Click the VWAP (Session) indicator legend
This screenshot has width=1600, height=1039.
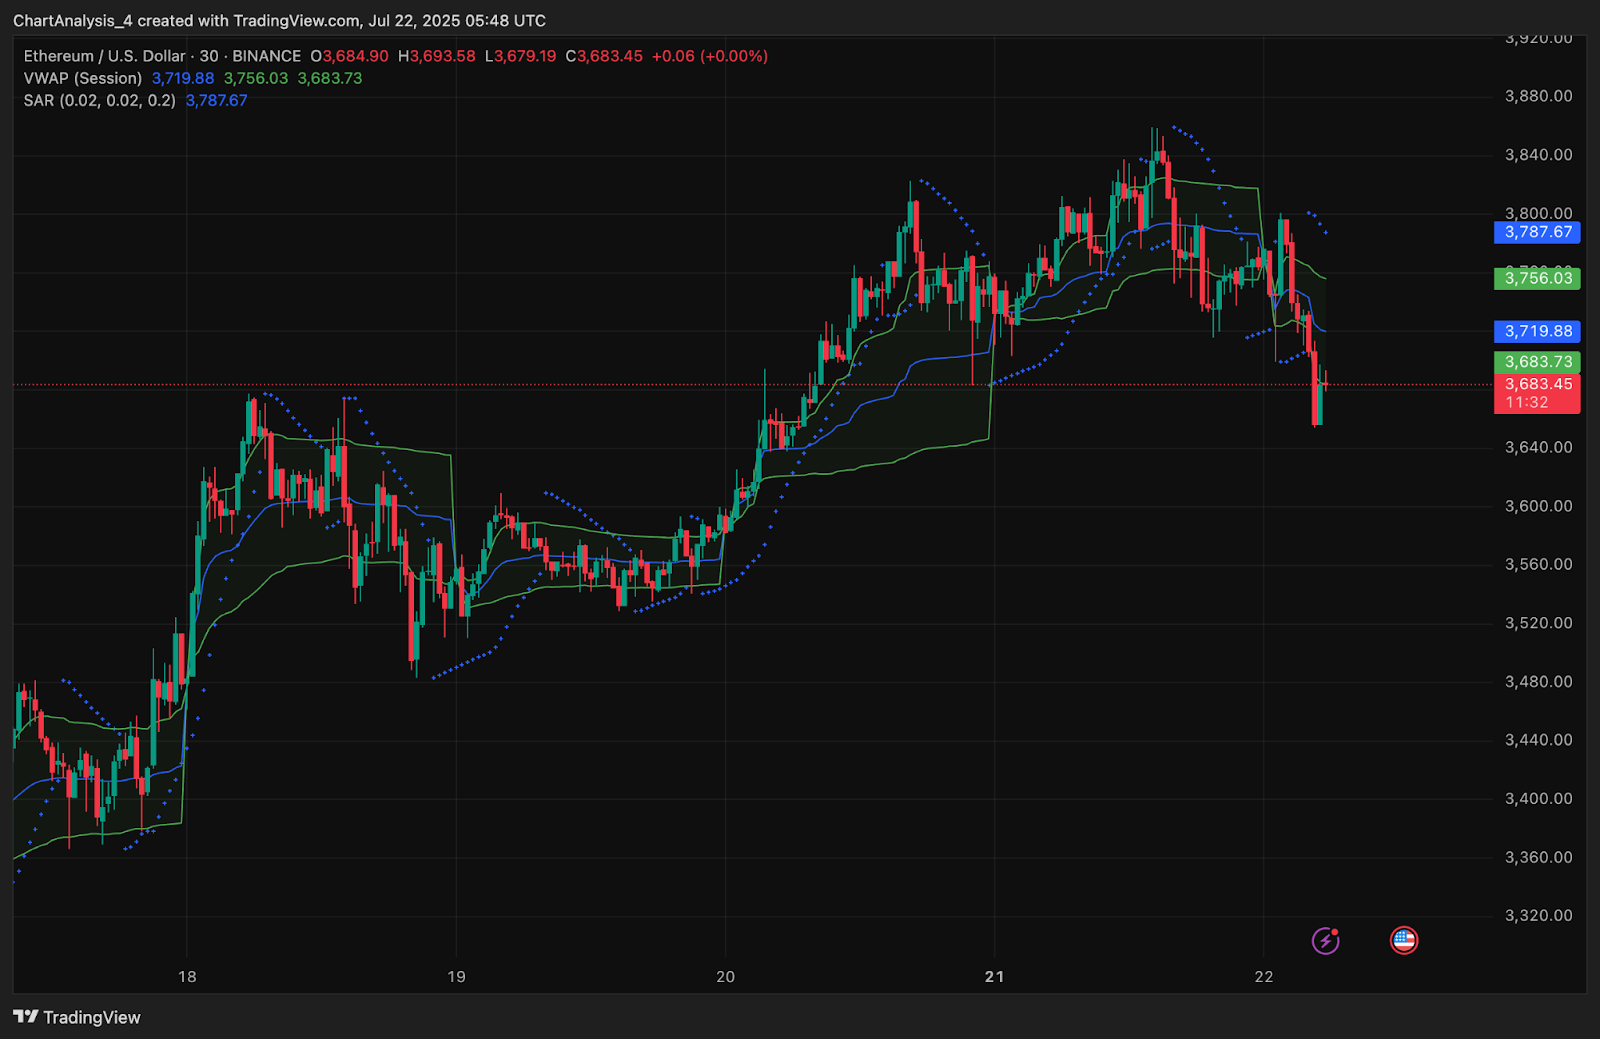click(82, 78)
